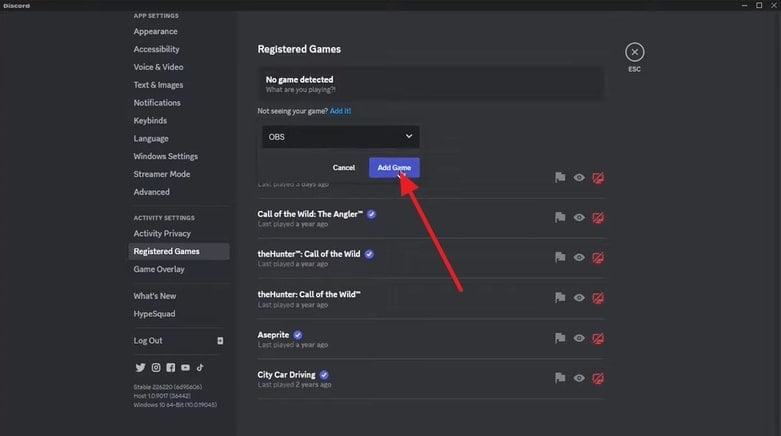Image resolution: width=781 pixels, height=436 pixels.
Task: Click the Add Game button
Action: click(x=394, y=167)
